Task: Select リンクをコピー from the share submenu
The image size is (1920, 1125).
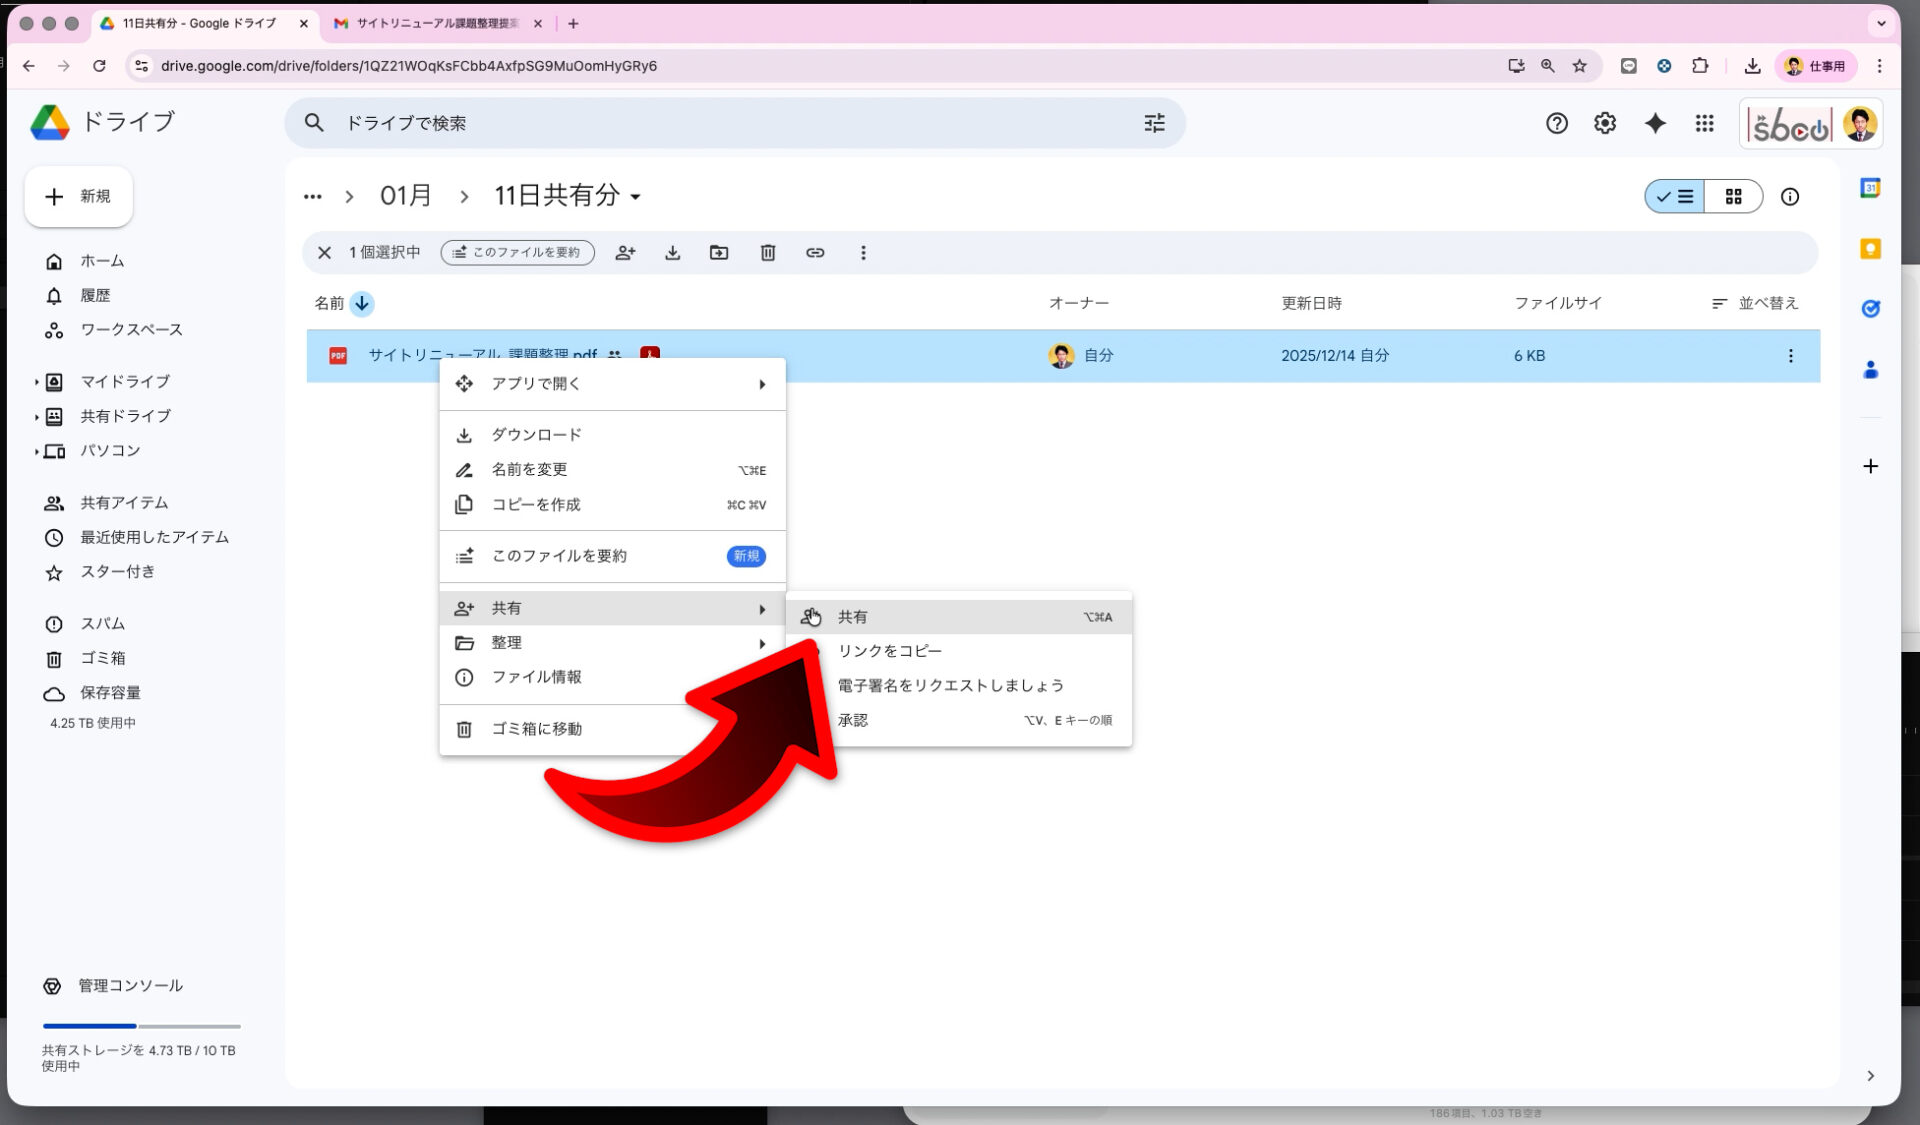Action: [889, 650]
